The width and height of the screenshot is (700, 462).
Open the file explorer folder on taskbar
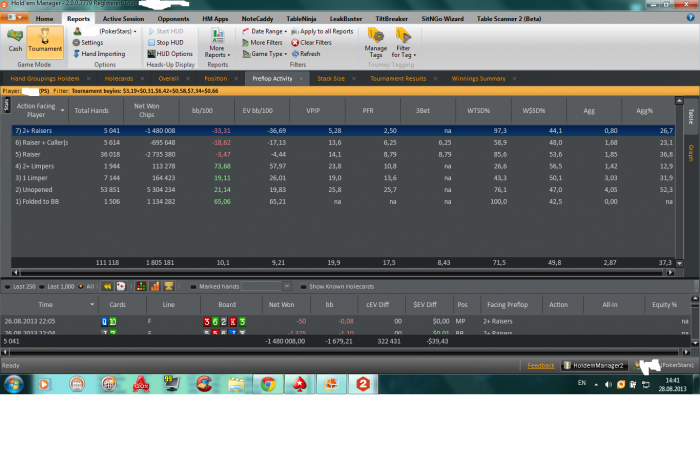[x=236, y=384]
